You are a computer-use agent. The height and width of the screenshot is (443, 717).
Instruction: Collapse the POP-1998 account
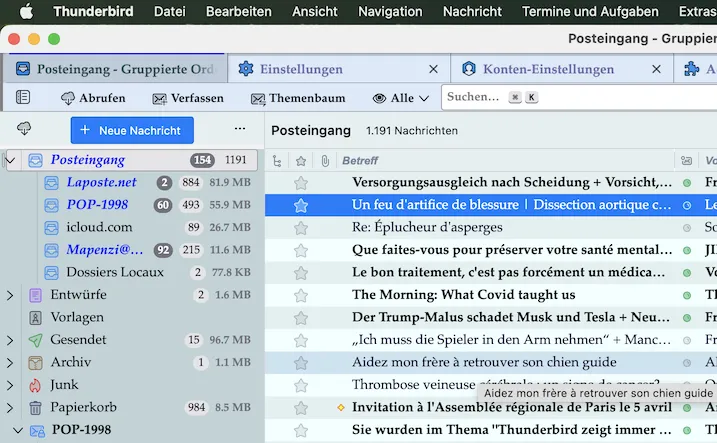pos(18,430)
